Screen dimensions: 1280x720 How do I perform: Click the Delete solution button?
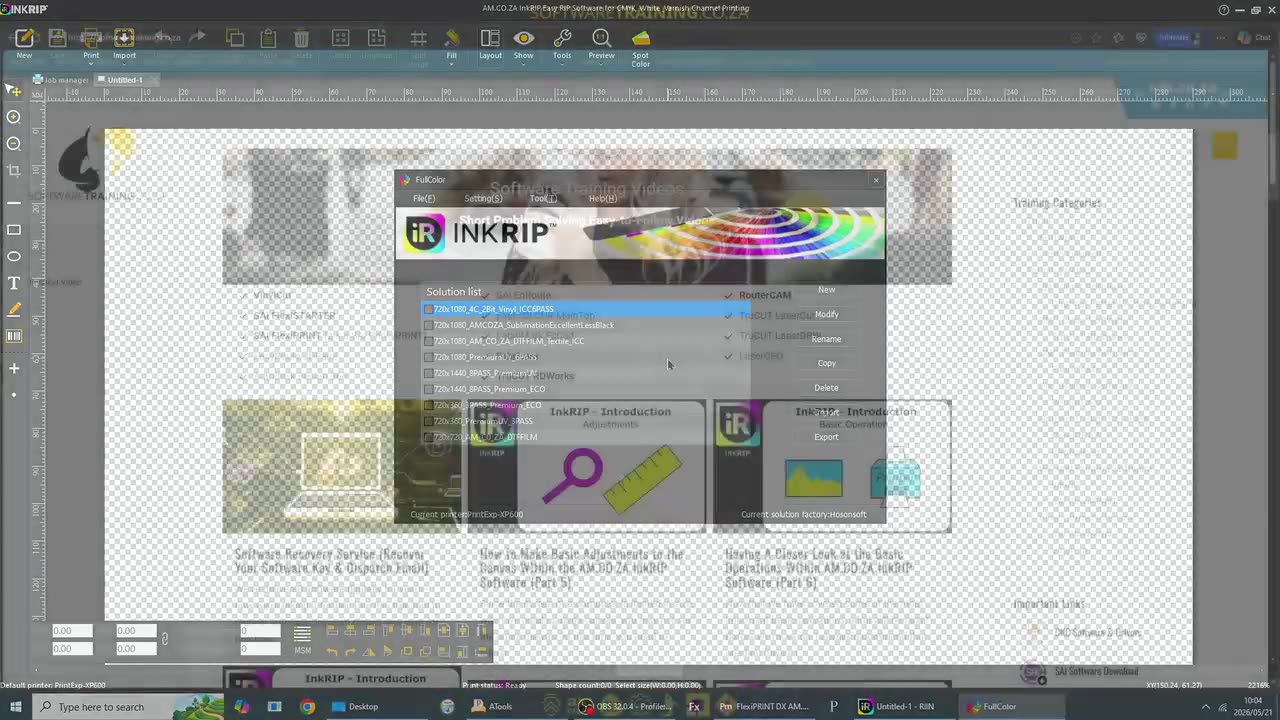tap(826, 388)
